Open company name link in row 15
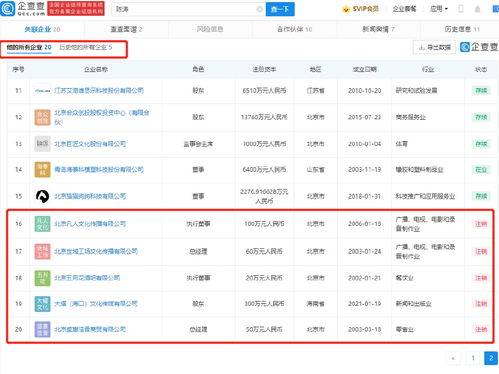This screenshot has height=374, width=499. click(90, 196)
